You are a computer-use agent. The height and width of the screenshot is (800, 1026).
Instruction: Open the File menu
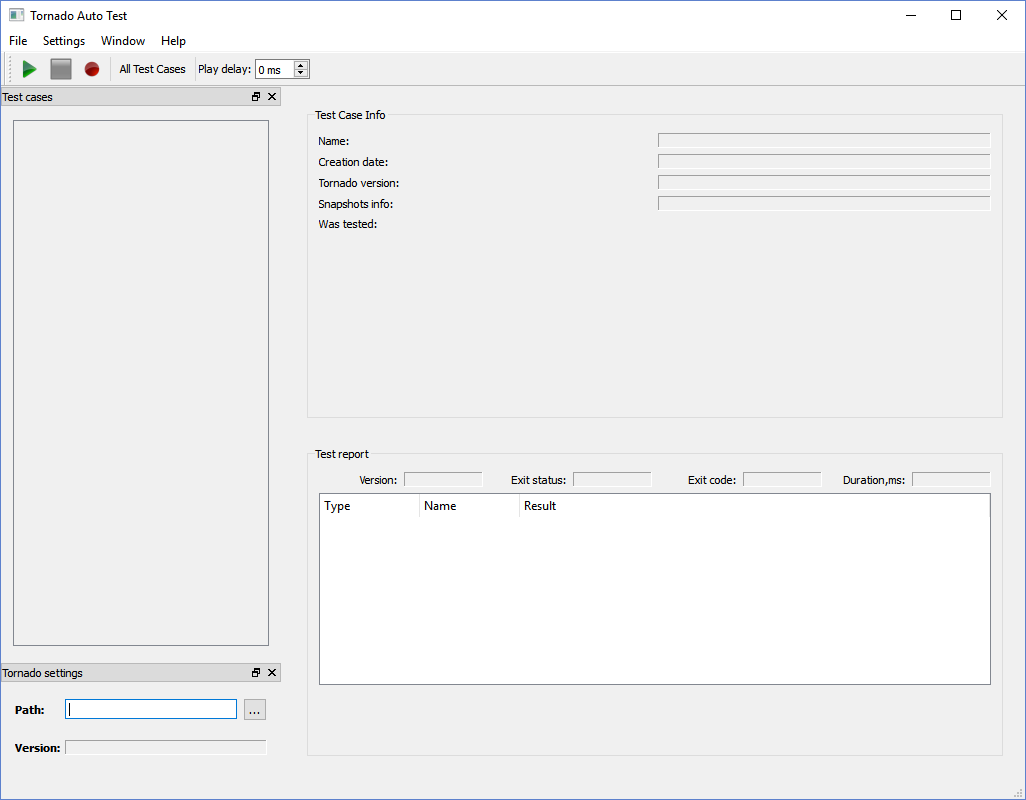point(18,41)
